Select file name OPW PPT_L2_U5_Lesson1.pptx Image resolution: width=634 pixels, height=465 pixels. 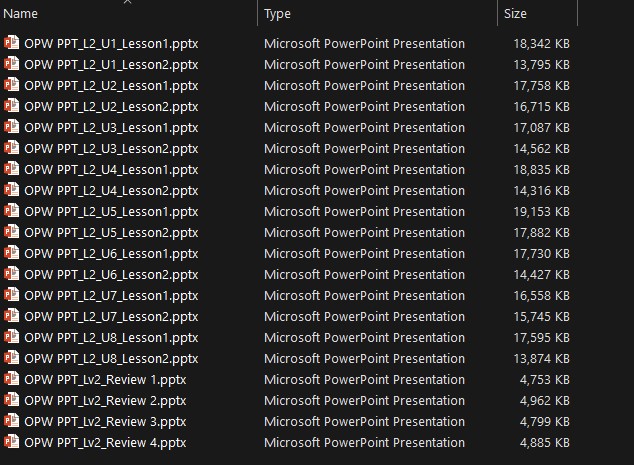coord(111,212)
